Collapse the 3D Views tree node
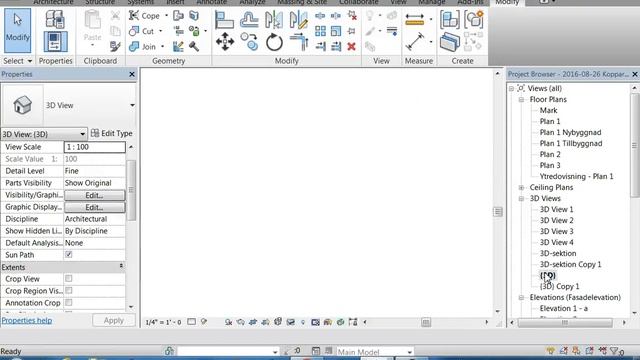Screen dimensions: 640x360 tap(521, 199)
